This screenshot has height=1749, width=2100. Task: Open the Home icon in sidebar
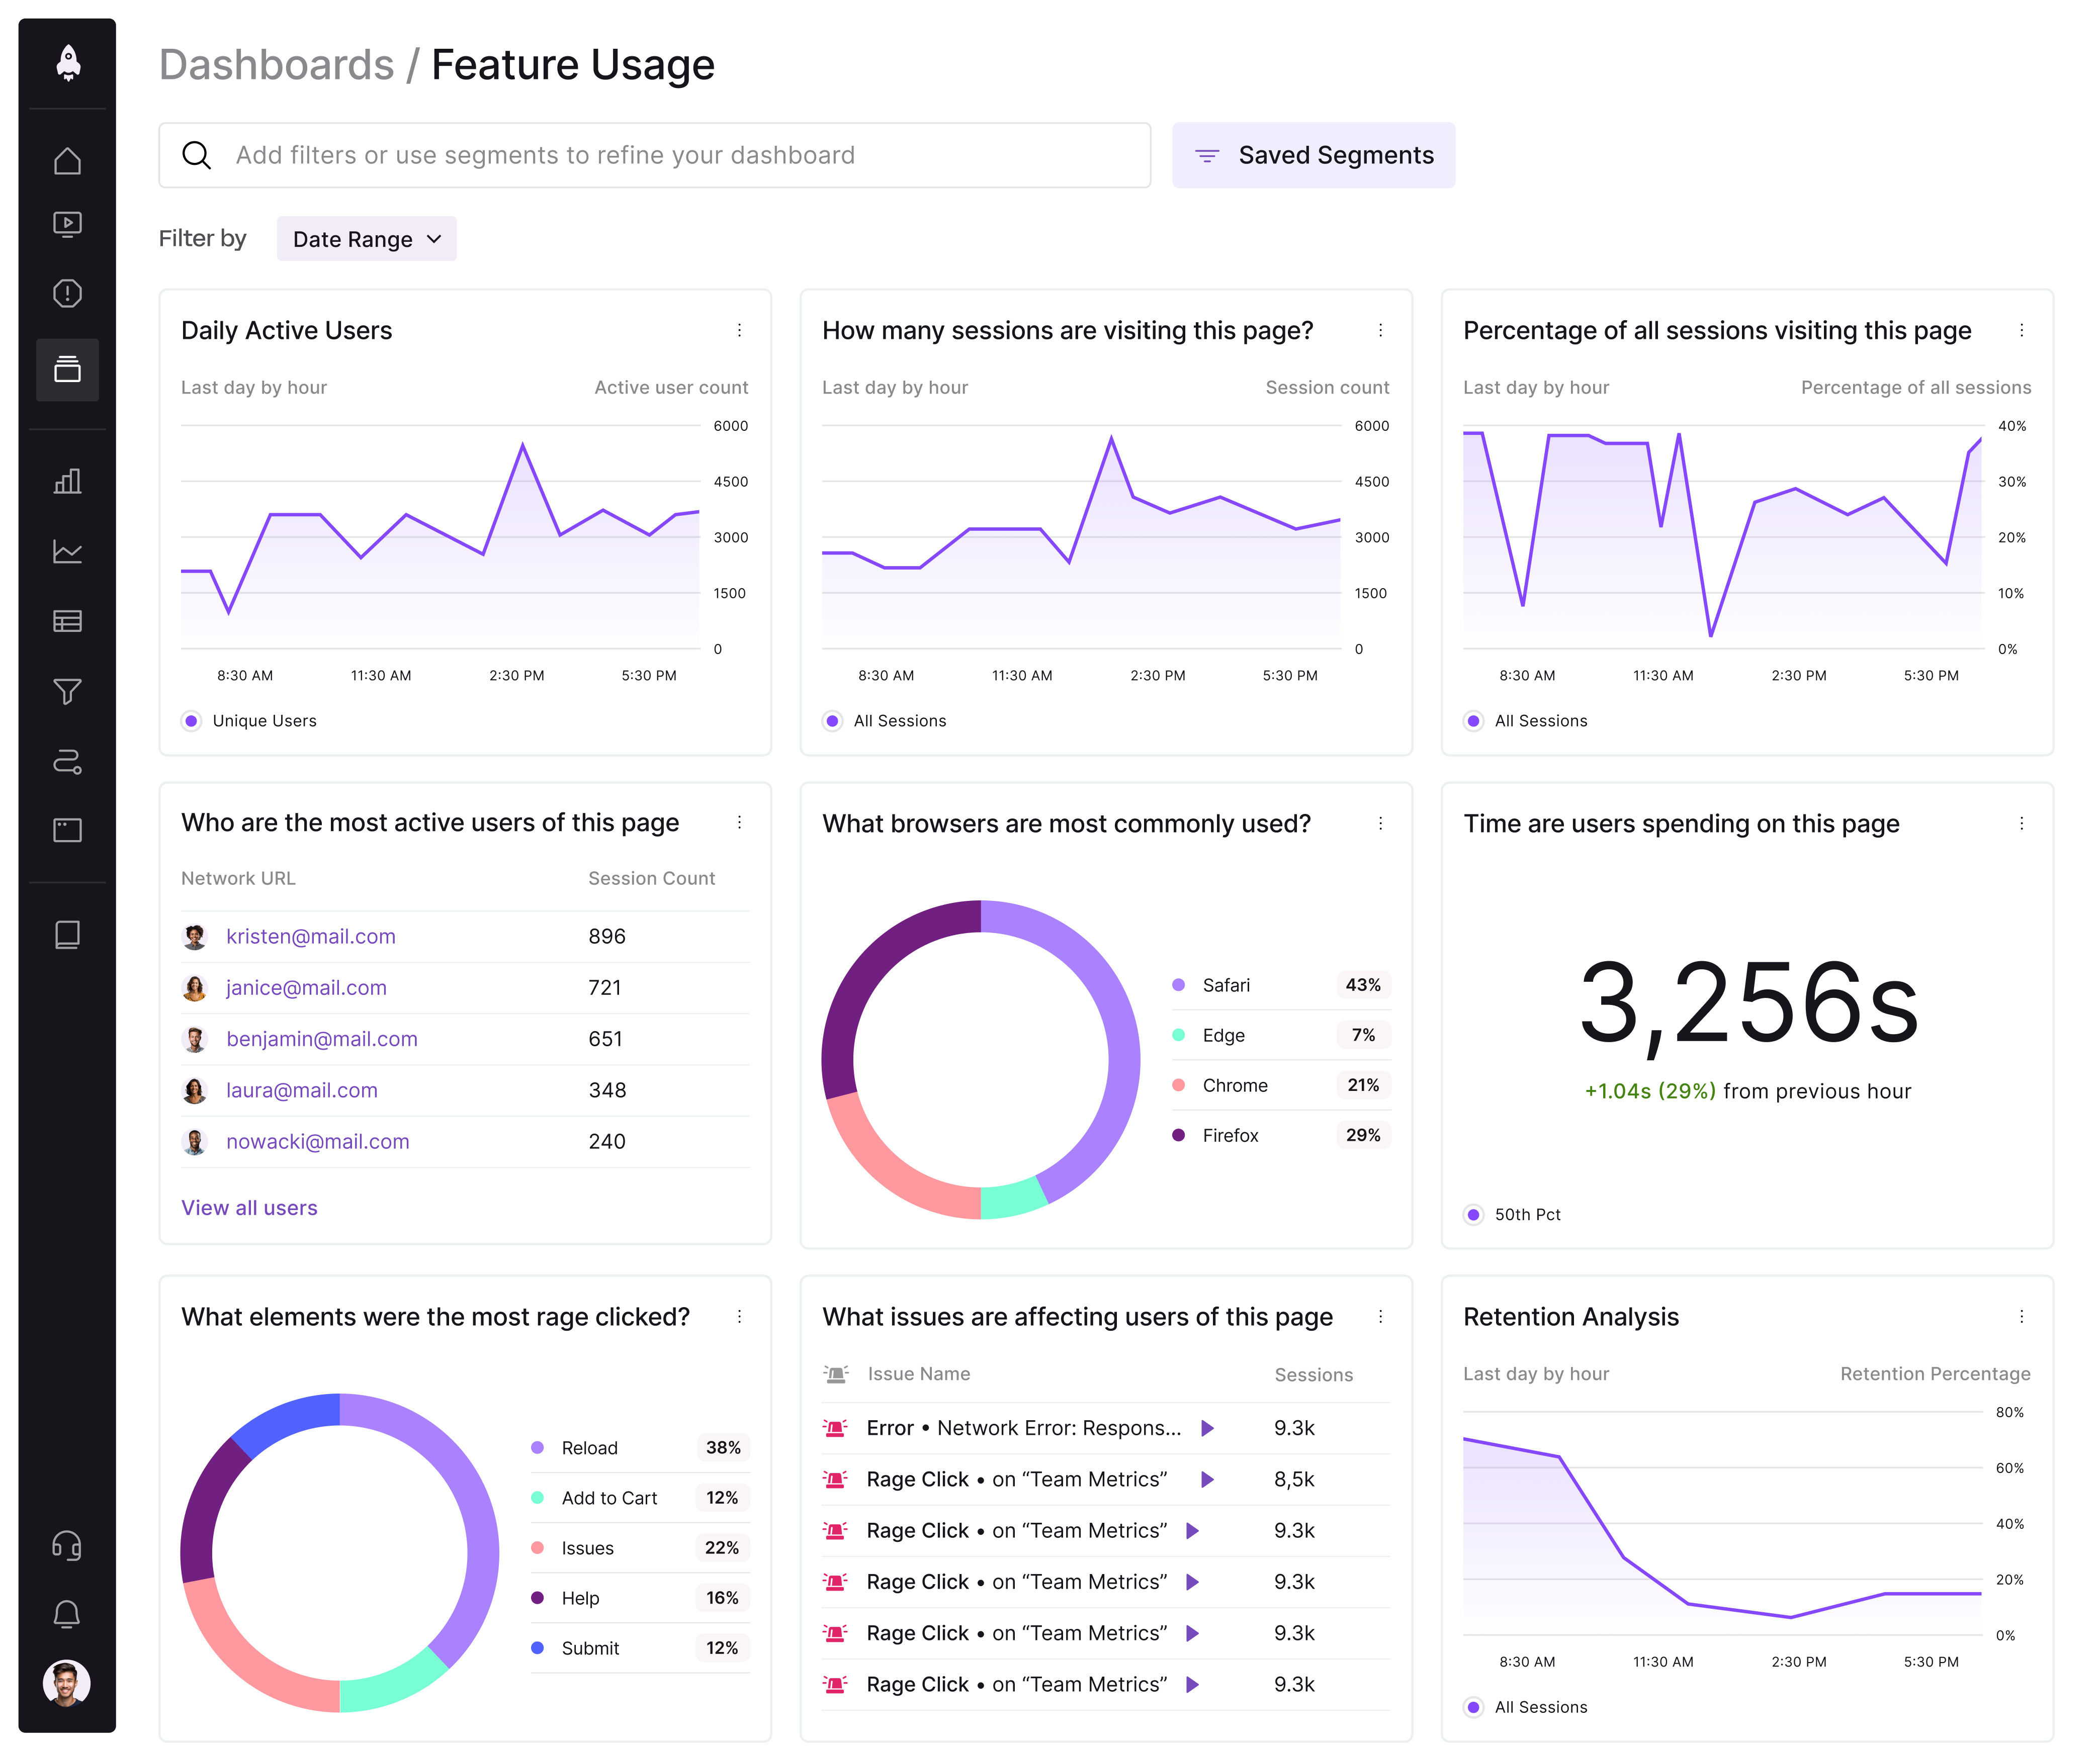tap(67, 160)
